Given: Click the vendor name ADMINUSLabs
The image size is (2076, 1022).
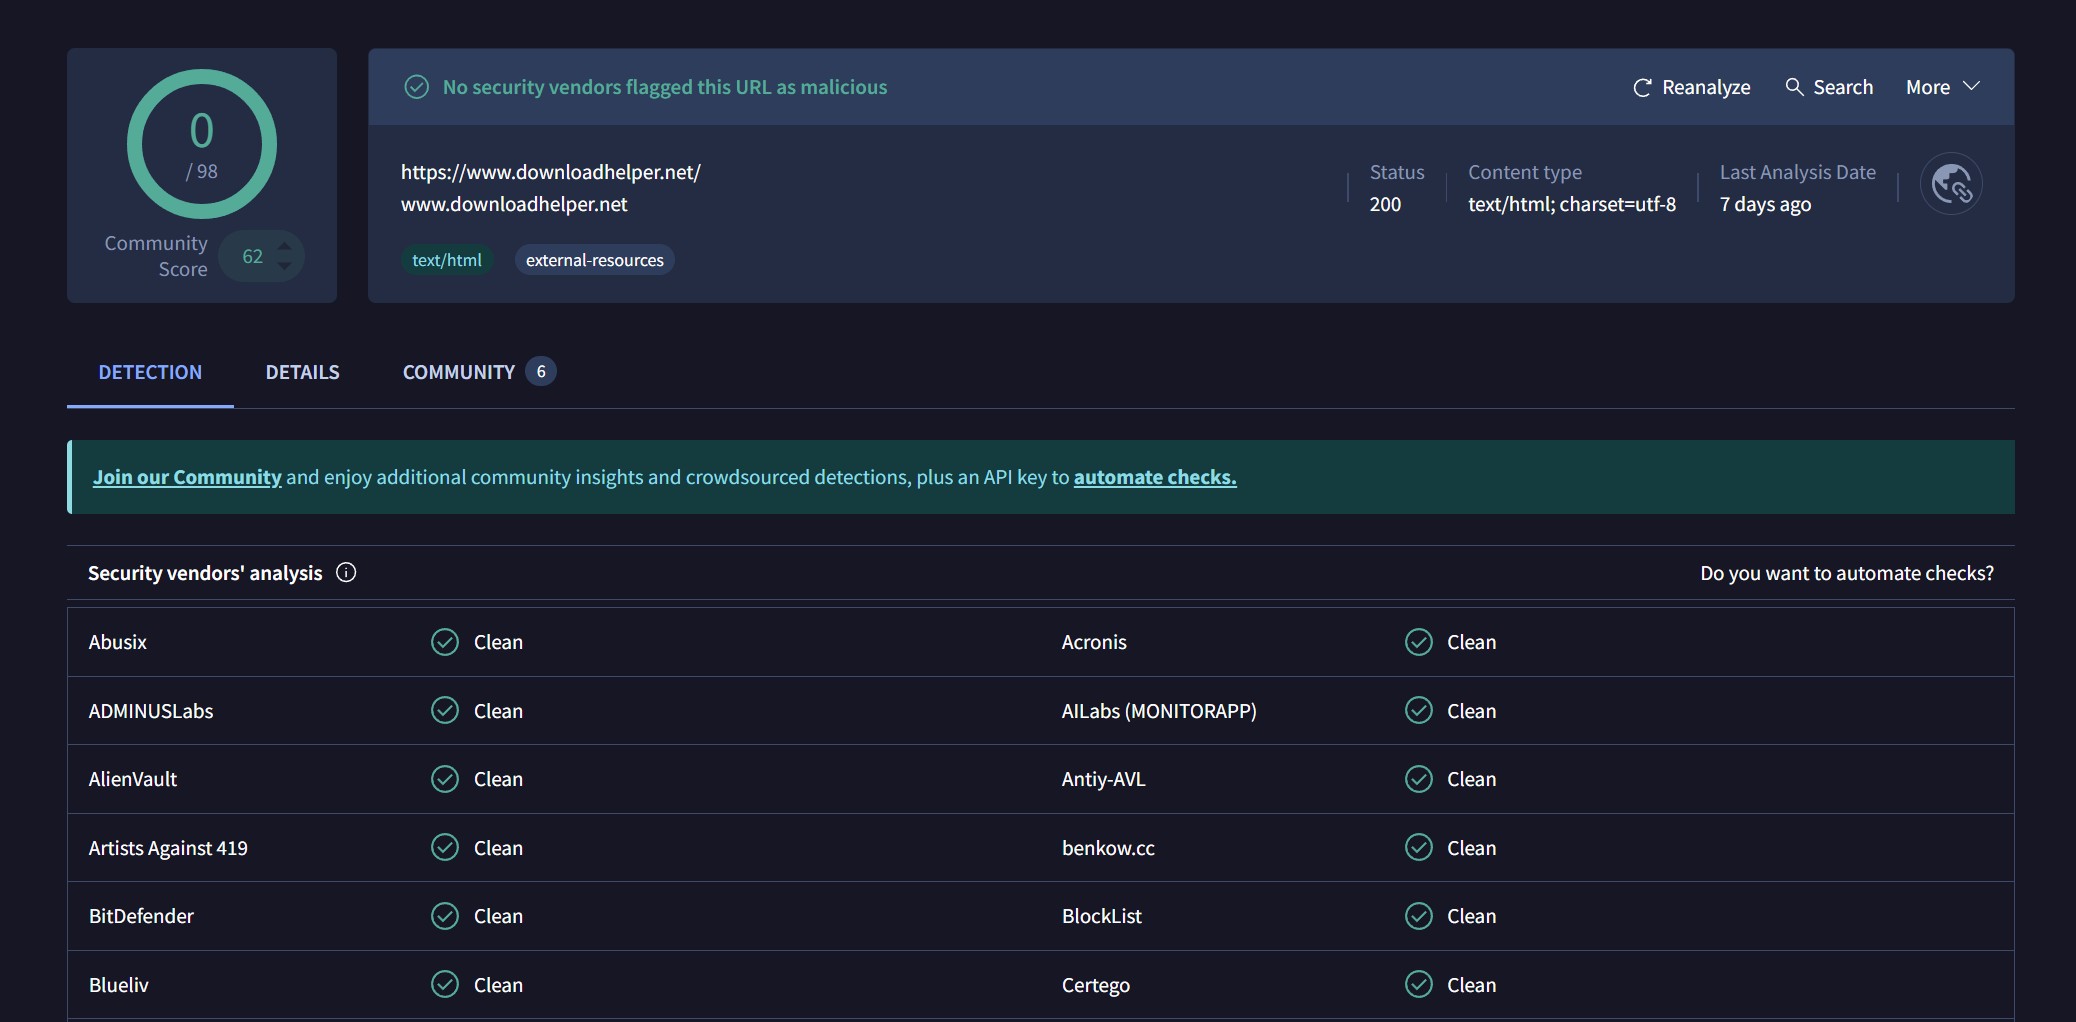Looking at the screenshot, I should click(x=151, y=711).
